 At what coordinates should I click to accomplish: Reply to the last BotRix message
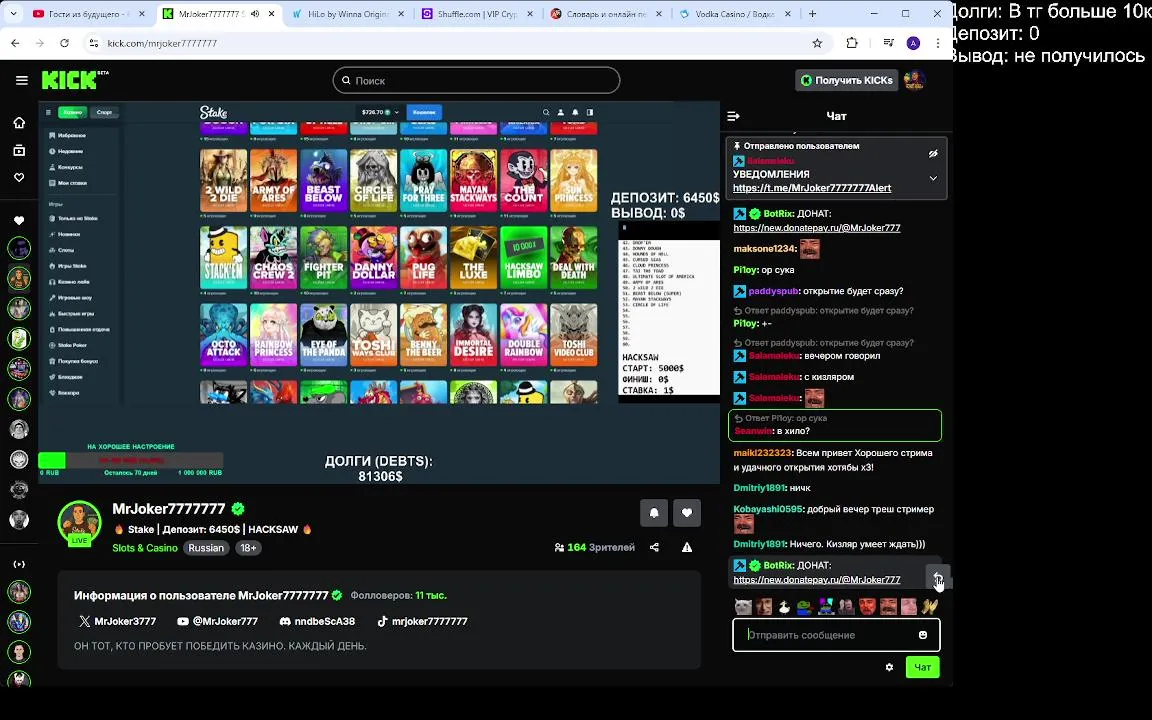pyautogui.click(x=937, y=575)
